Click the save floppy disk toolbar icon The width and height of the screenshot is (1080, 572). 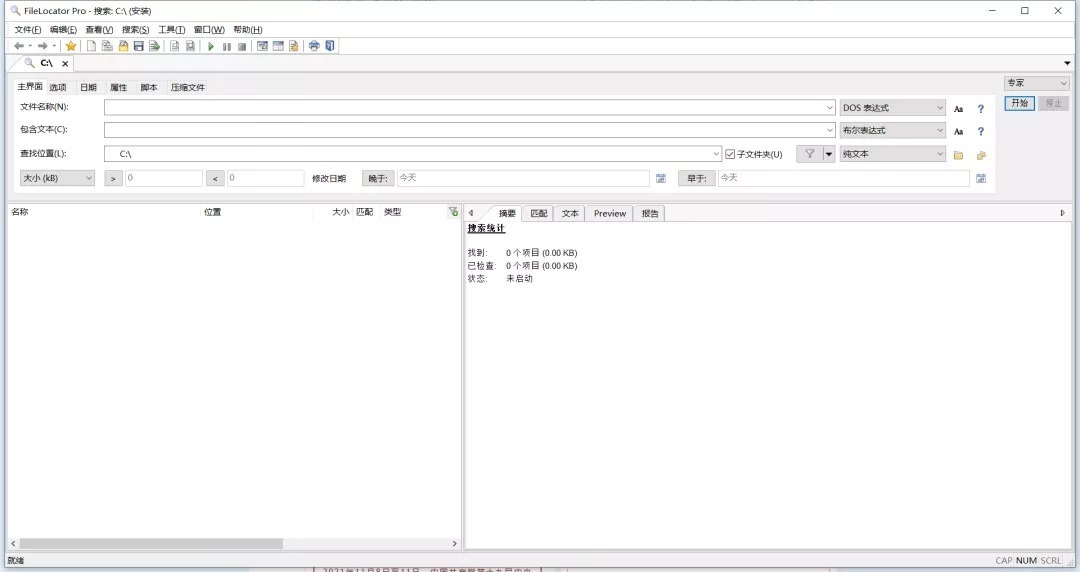(139, 46)
